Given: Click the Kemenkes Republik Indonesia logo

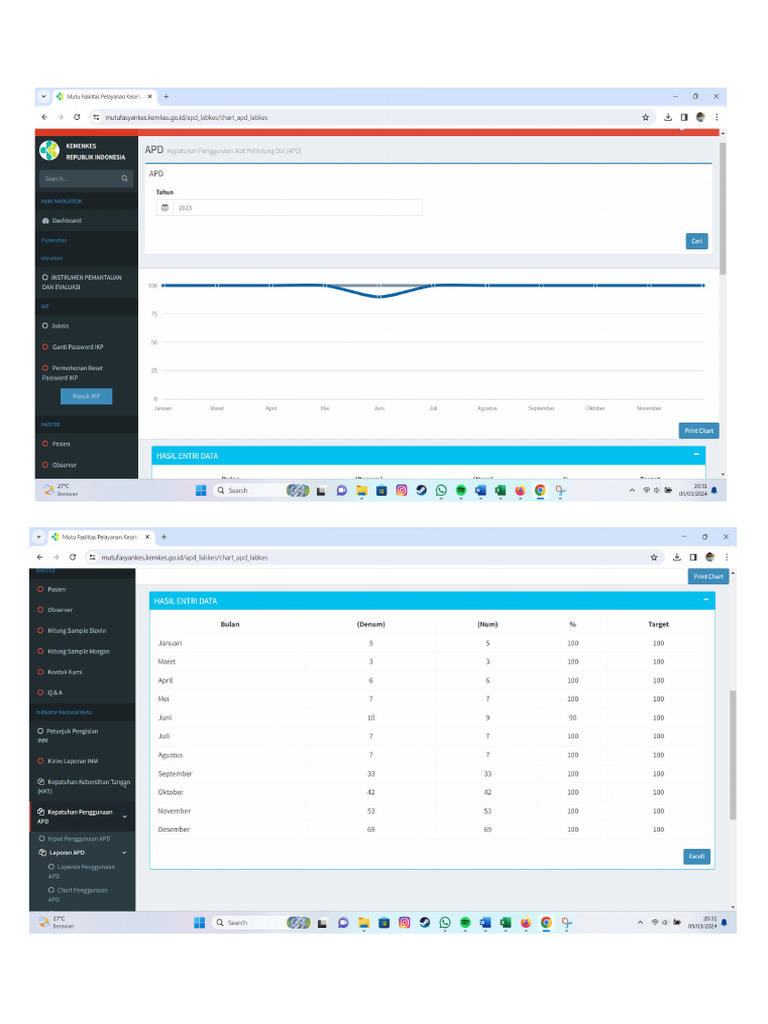Looking at the screenshot, I should coord(49,151).
